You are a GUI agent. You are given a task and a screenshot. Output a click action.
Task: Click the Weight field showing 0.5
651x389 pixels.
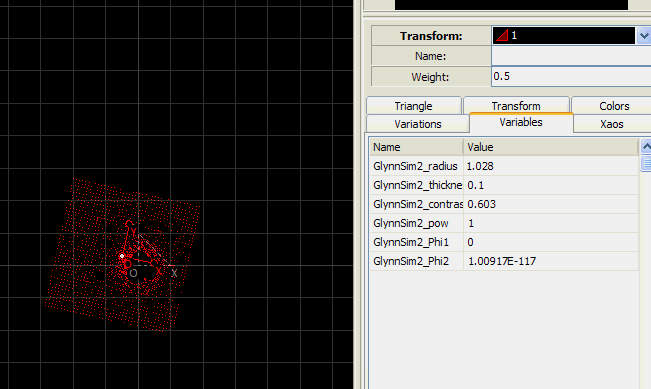coord(571,76)
